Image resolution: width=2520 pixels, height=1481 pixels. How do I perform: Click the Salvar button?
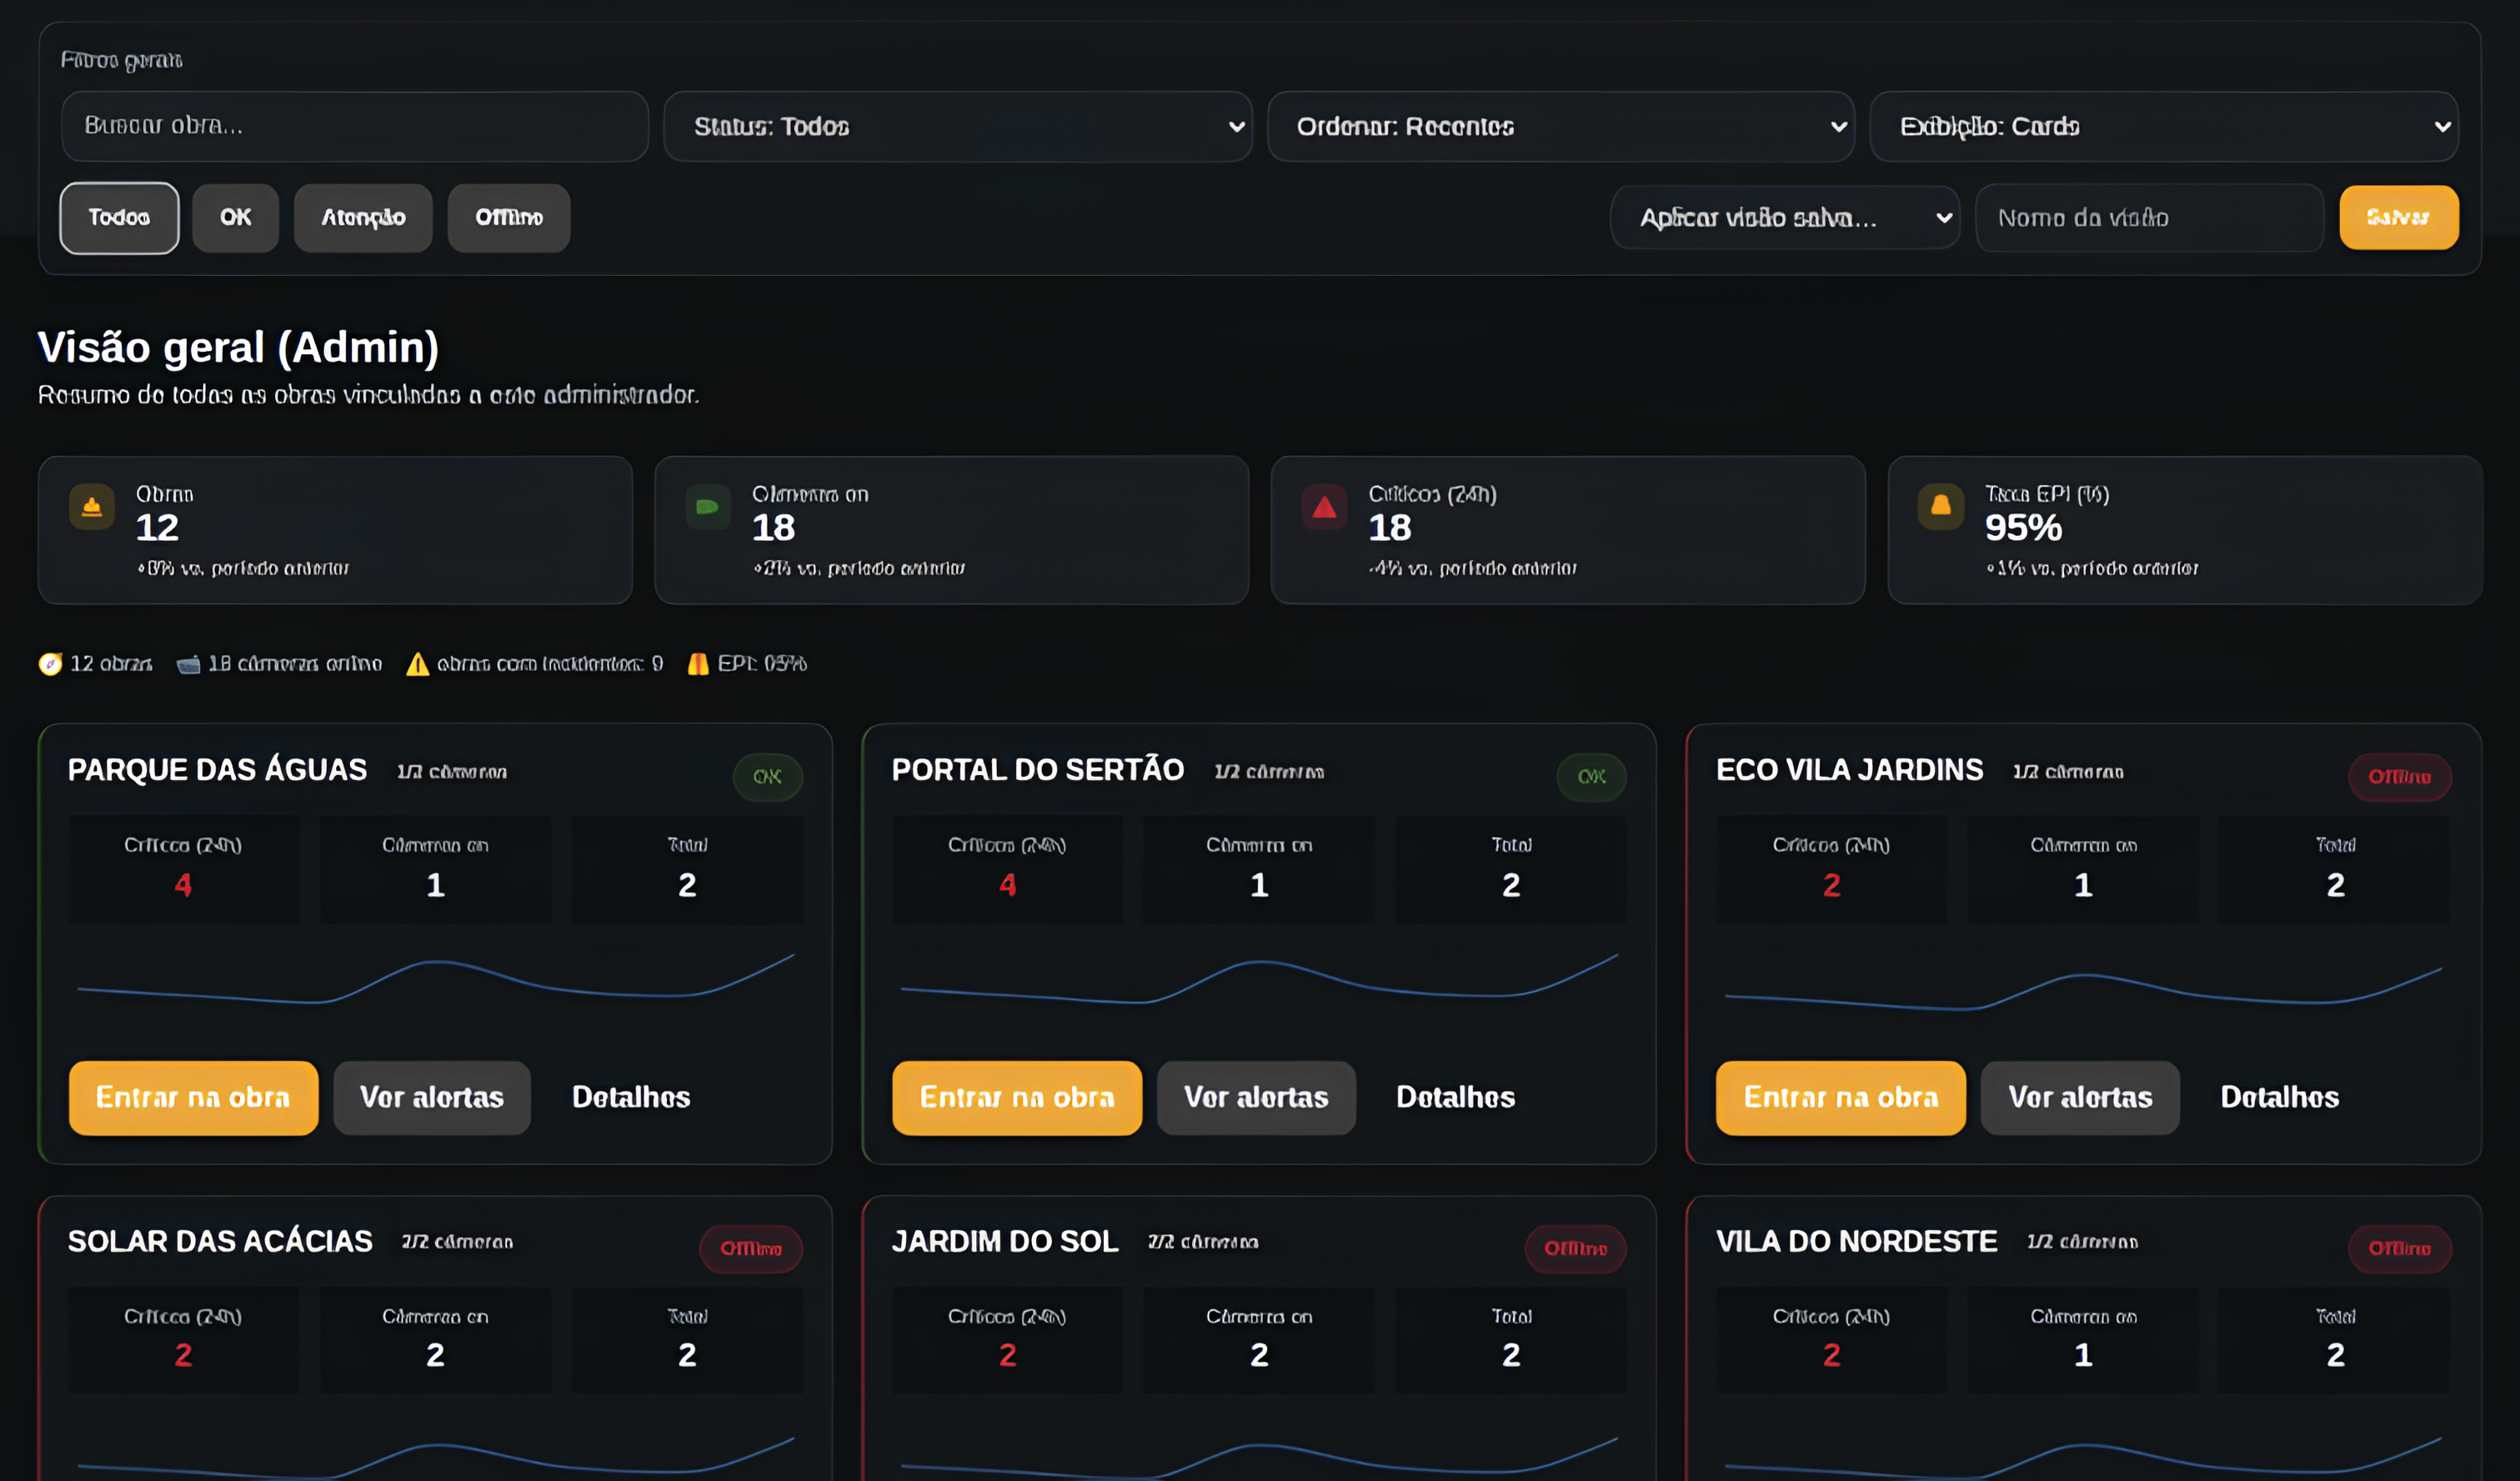click(x=2398, y=217)
